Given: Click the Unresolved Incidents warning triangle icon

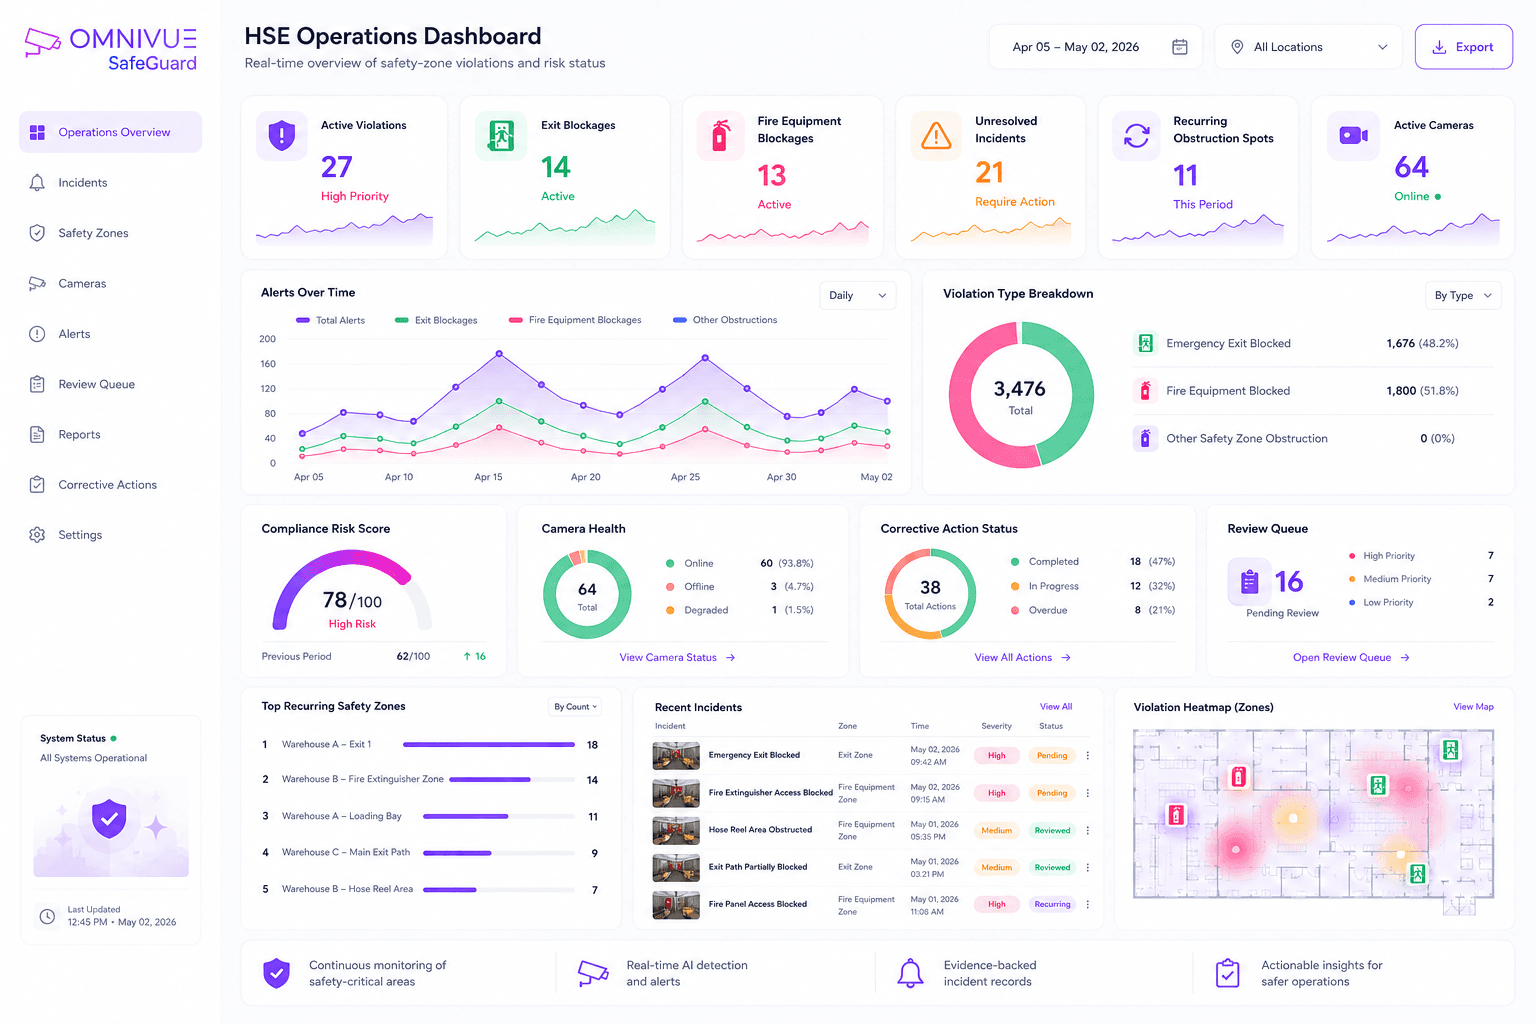Looking at the screenshot, I should pos(936,135).
